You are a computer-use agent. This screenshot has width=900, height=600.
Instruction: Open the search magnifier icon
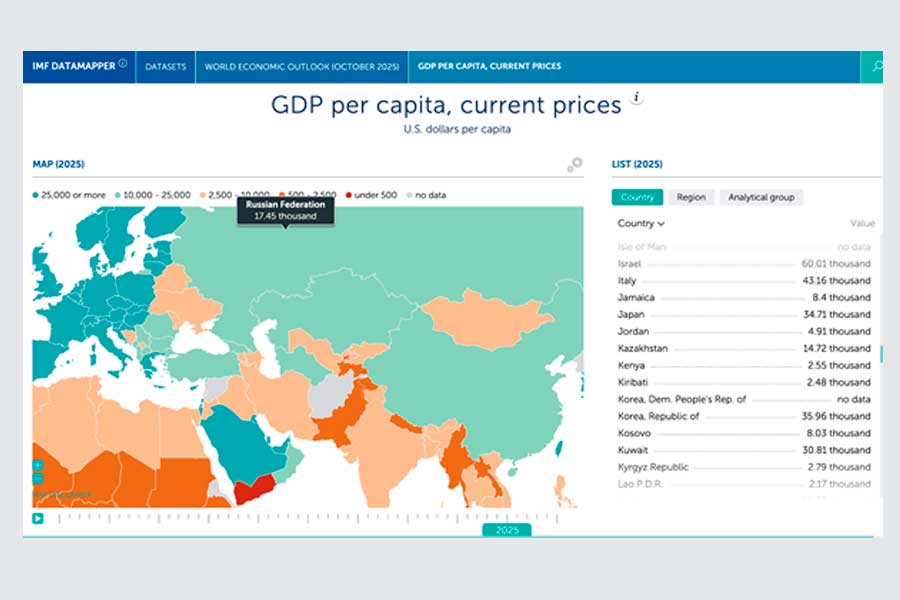click(x=877, y=67)
